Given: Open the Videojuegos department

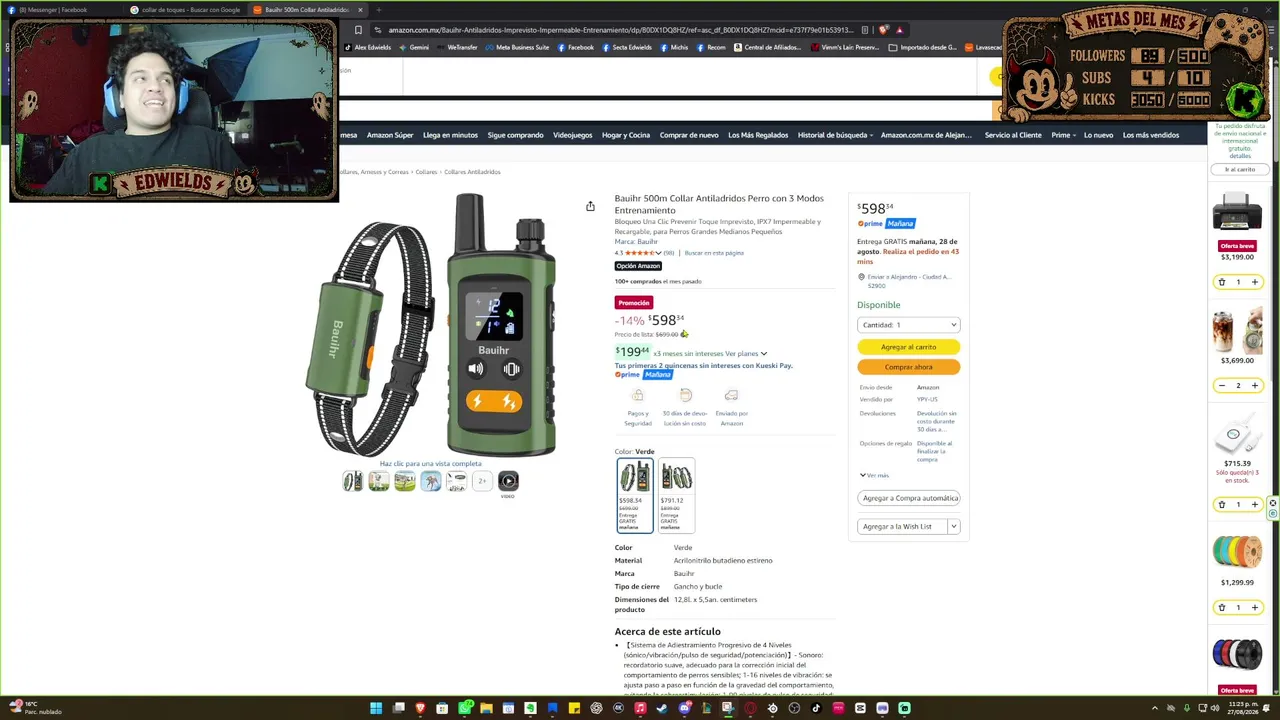Looking at the screenshot, I should pyautogui.click(x=573, y=135).
